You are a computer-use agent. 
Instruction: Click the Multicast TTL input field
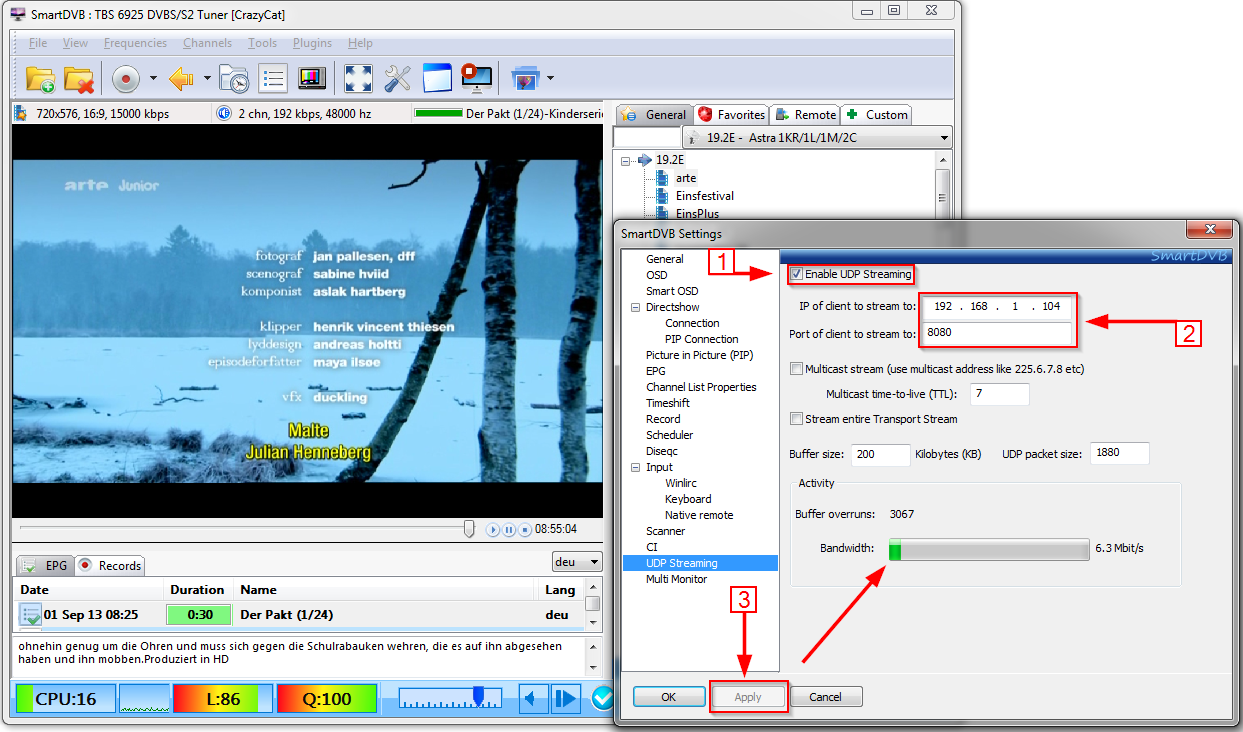click(x=999, y=394)
